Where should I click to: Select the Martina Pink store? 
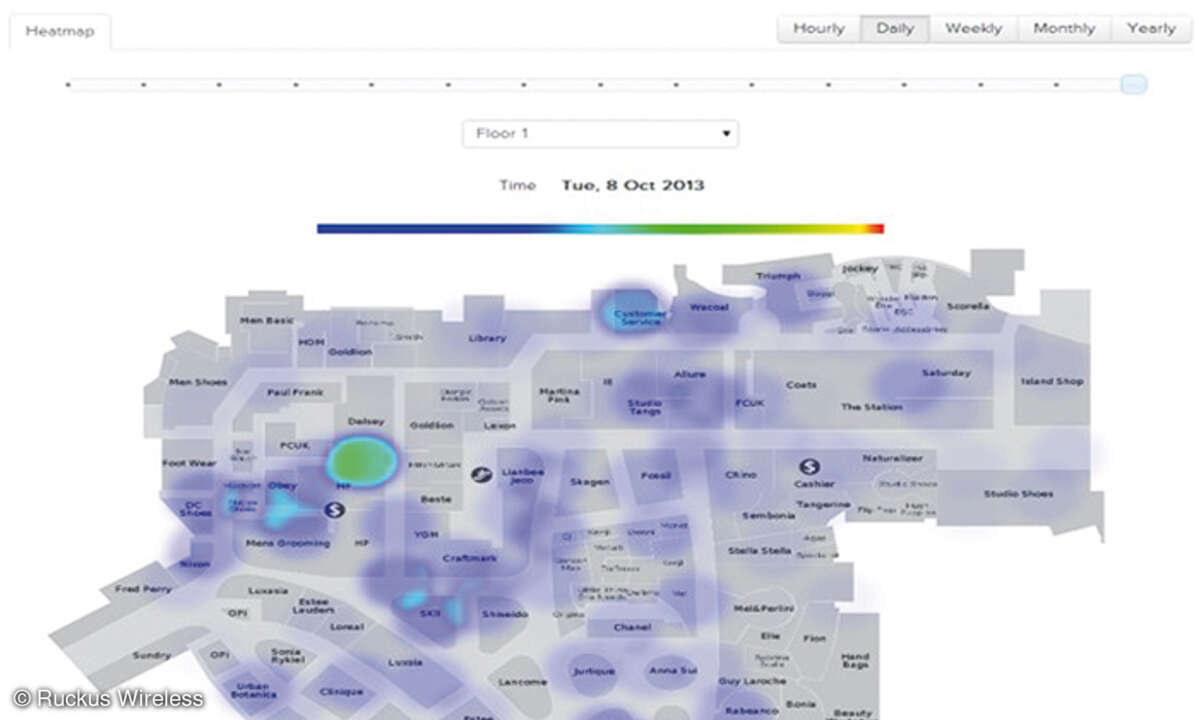click(559, 394)
